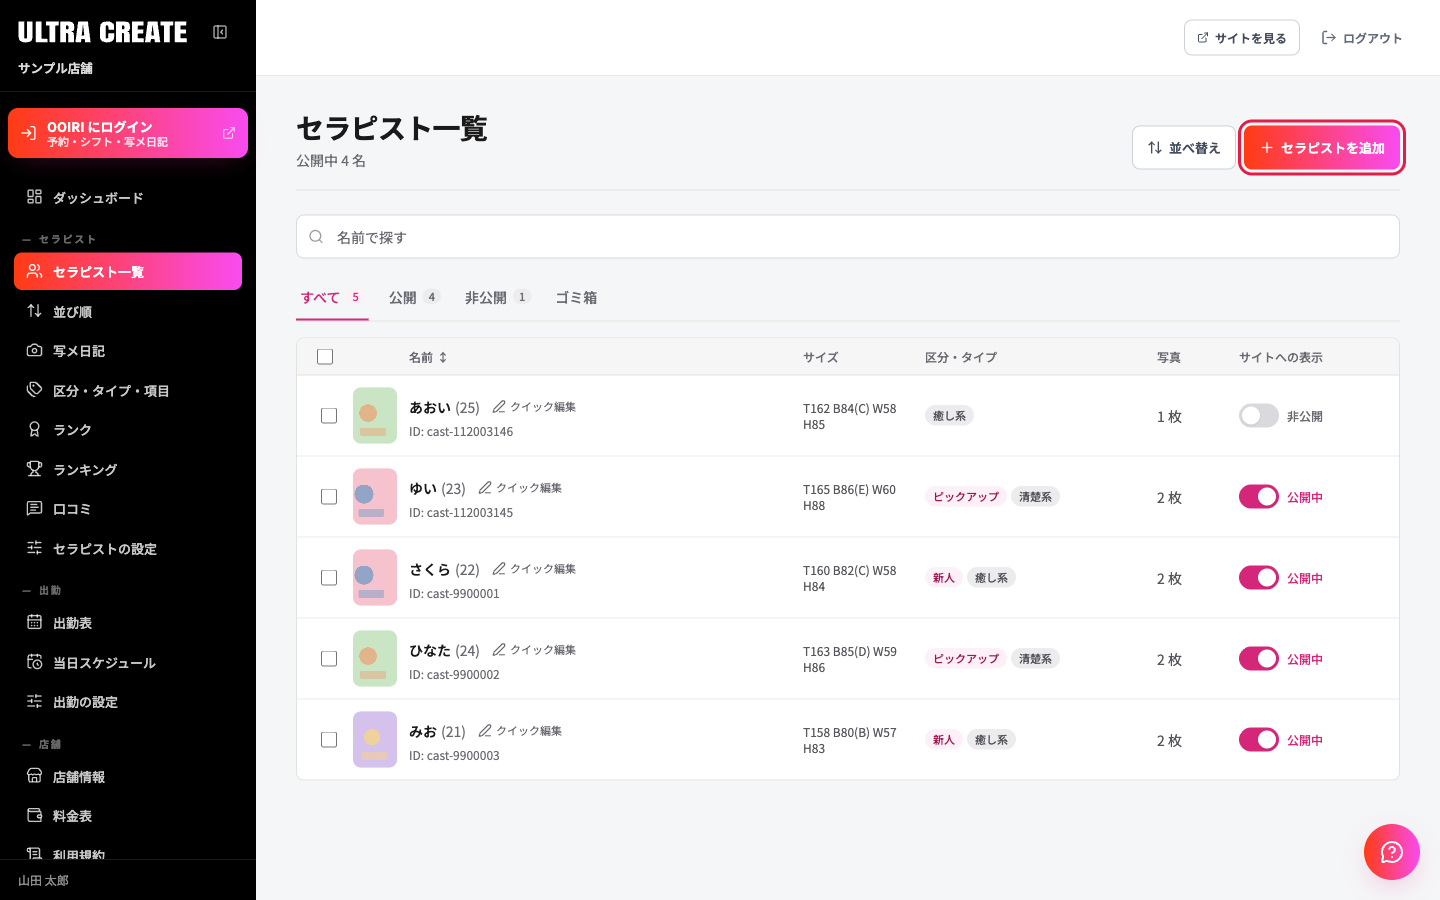Collapse the セラピスト sidebar section header
This screenshot has width=1440, height=900.
pos(60,240)
